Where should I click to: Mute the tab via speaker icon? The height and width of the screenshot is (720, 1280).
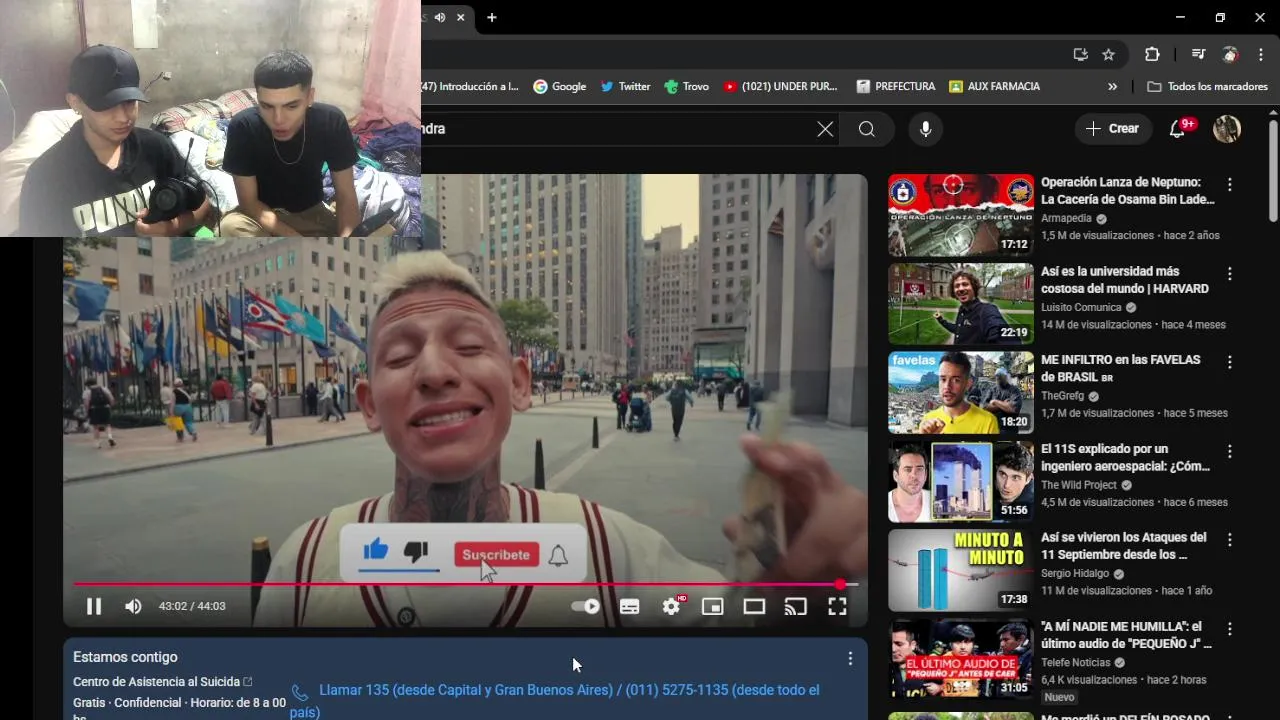tap(440, 17)
